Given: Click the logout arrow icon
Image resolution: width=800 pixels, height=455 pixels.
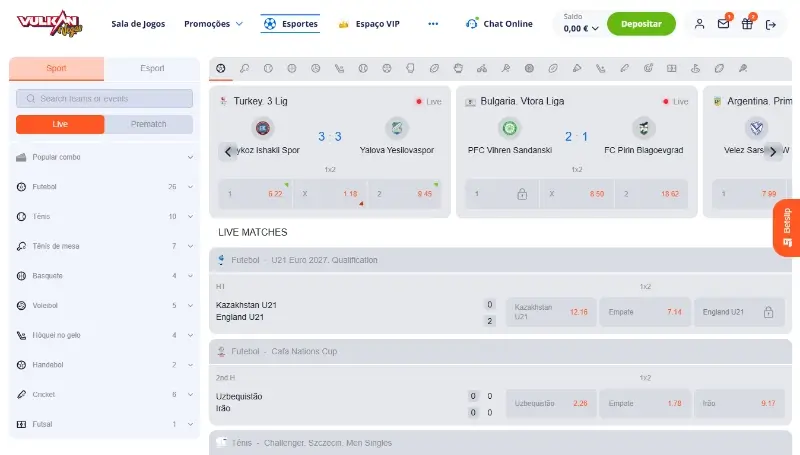Looking at the screenshot, I should click(771, 24).
